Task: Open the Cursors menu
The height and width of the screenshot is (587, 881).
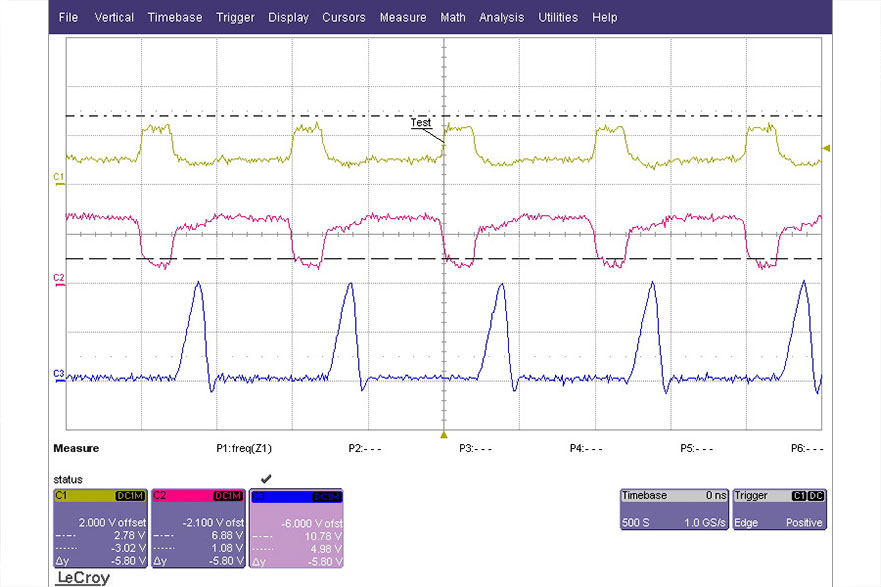Action: (x=343, y=17)
